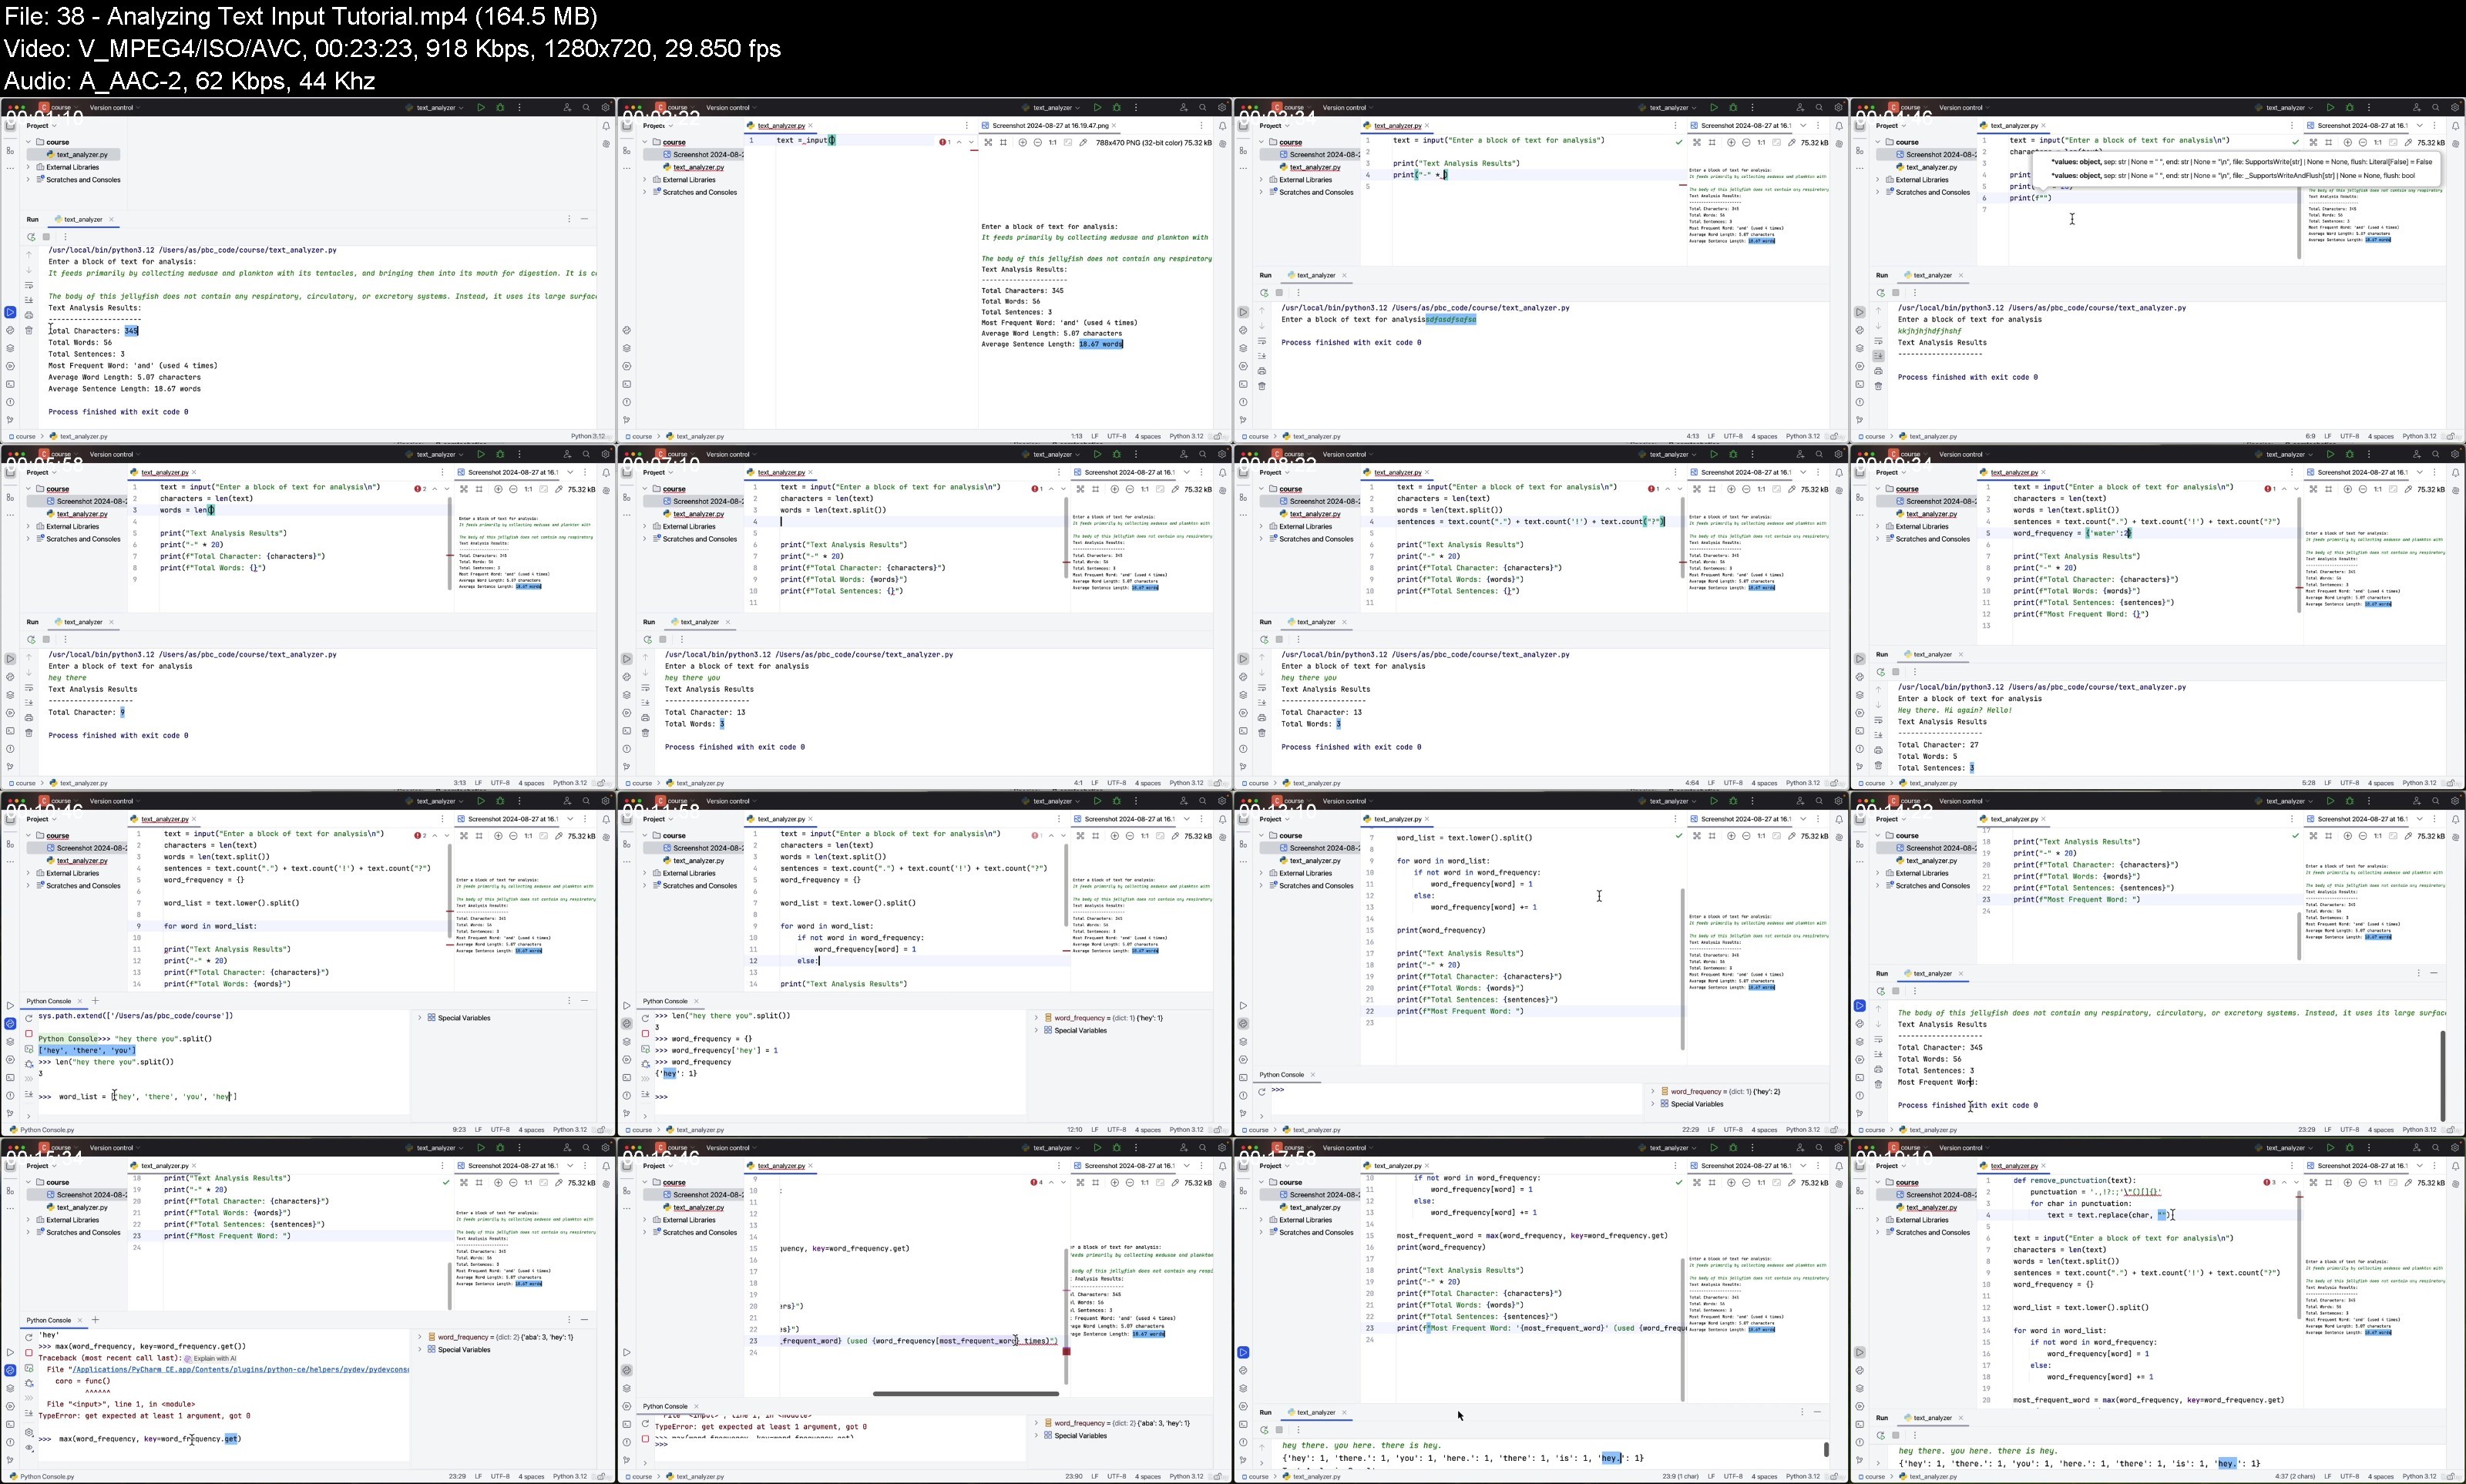The height and width of the screenshot is (1484, 2466).
Task: Click the LF line separator status in 00:19:10 frame
Action: (2328, 1477)
